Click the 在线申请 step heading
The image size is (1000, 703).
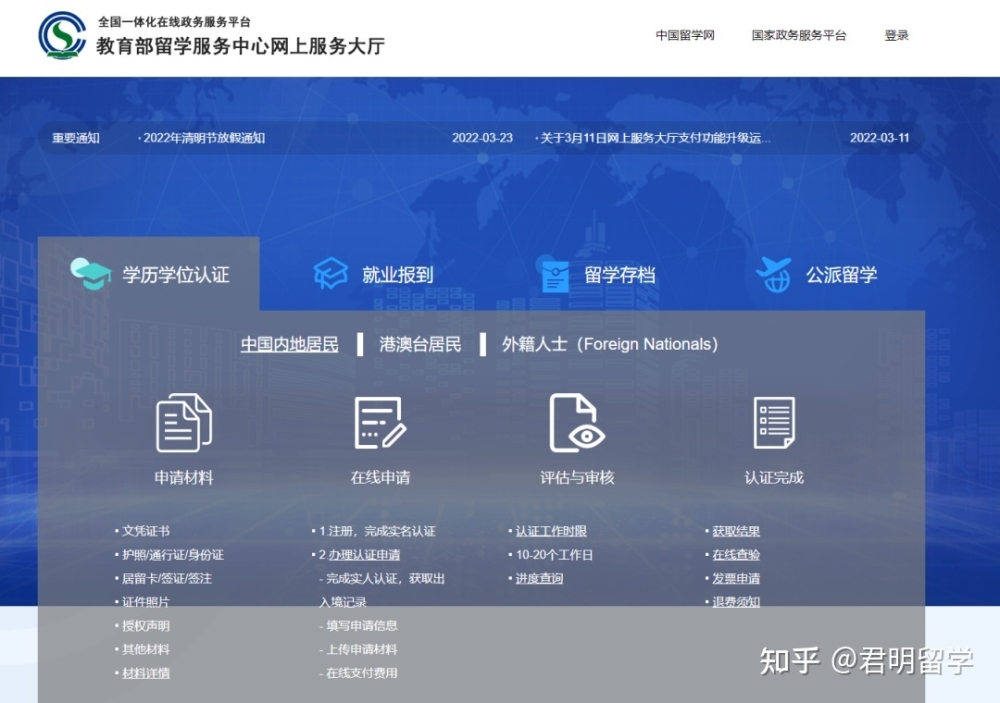pos(380,477)
